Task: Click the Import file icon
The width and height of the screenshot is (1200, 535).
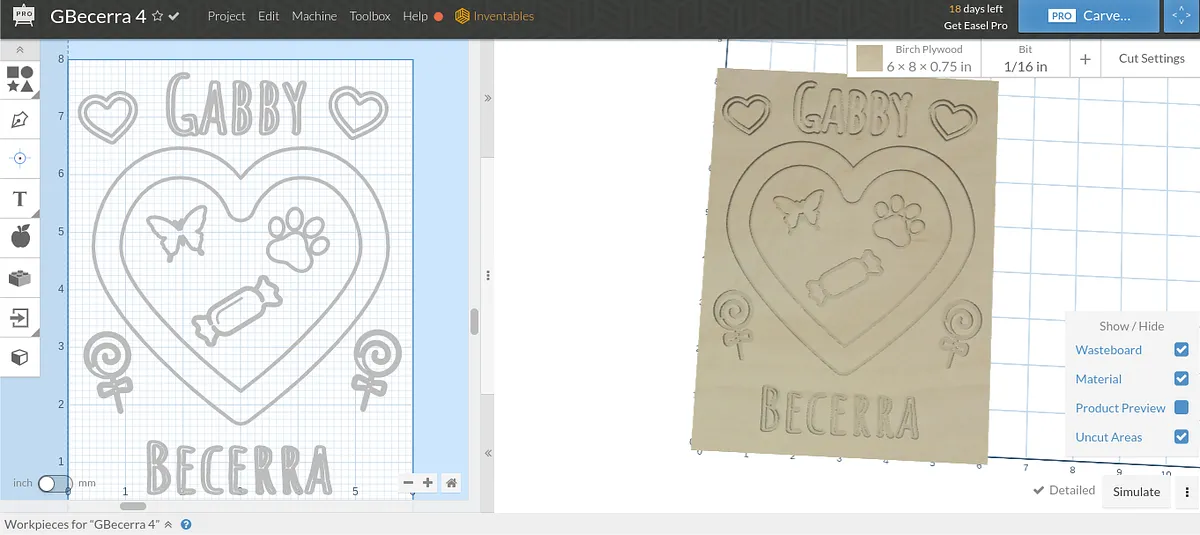Action: coord(19,318)
